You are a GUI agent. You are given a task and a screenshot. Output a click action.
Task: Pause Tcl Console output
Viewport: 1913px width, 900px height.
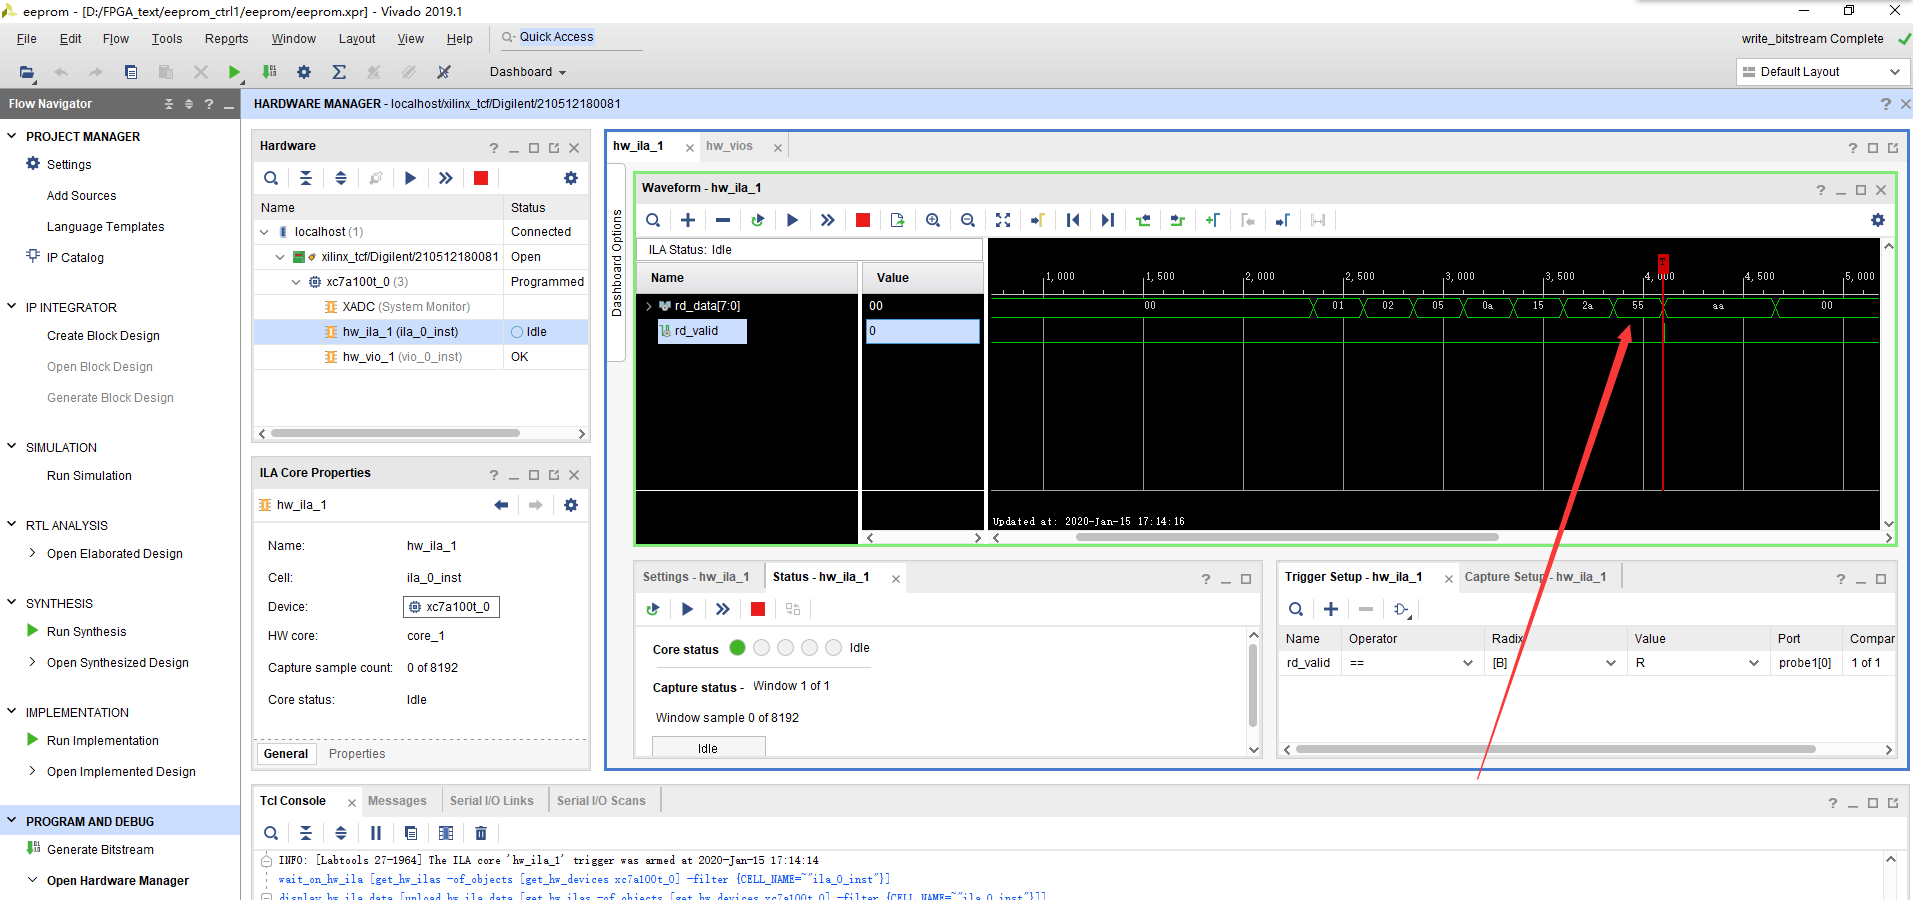[x=376, y=833]
